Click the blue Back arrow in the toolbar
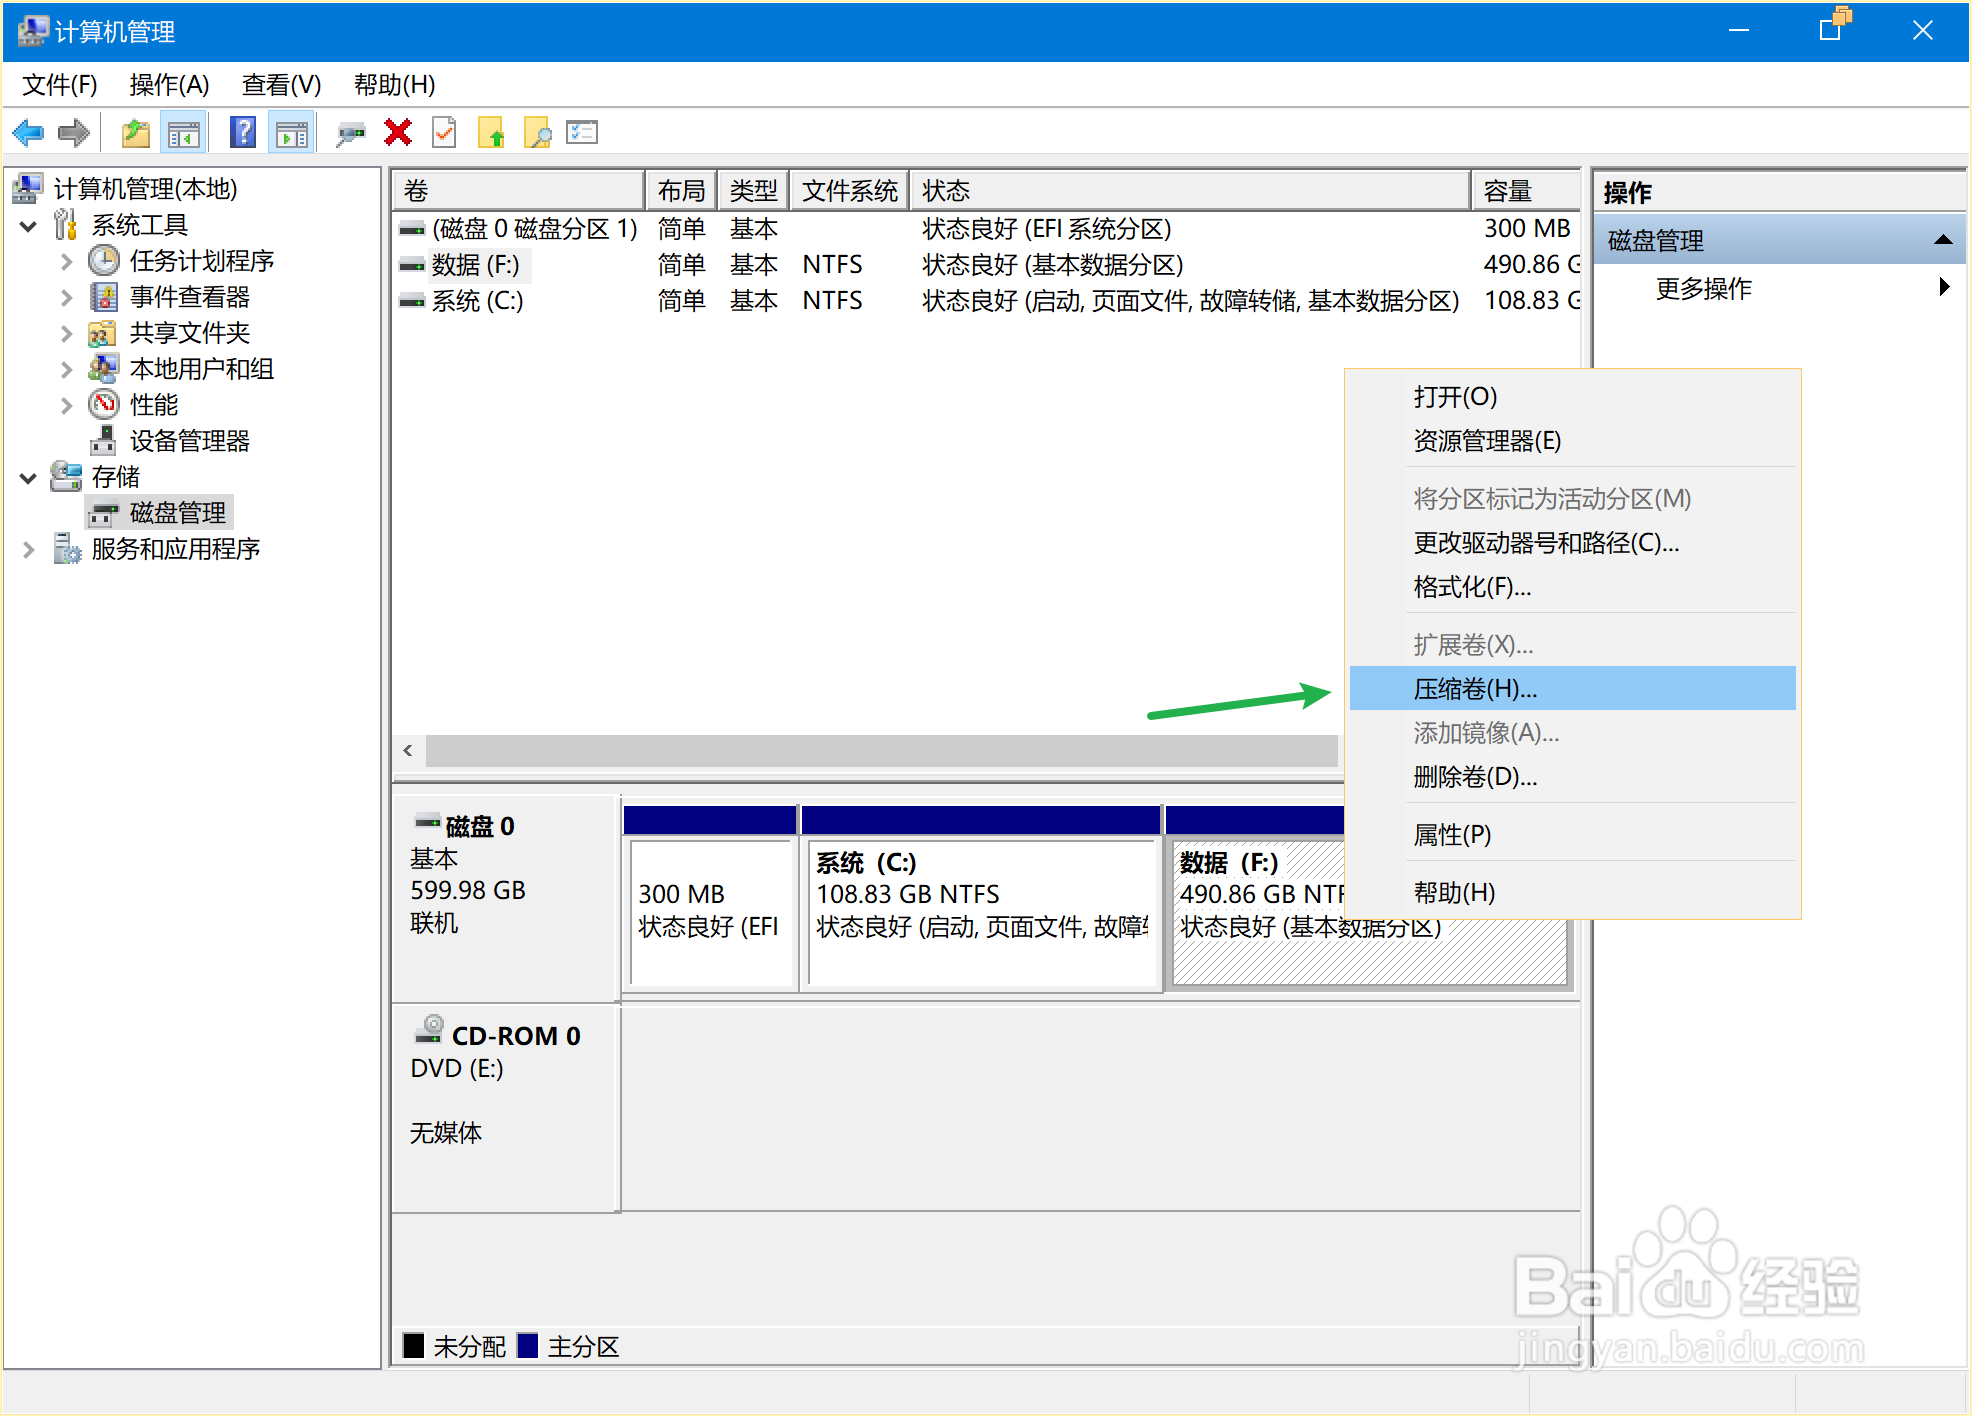Screen dimensions: 1972x1416 [28, 133]
